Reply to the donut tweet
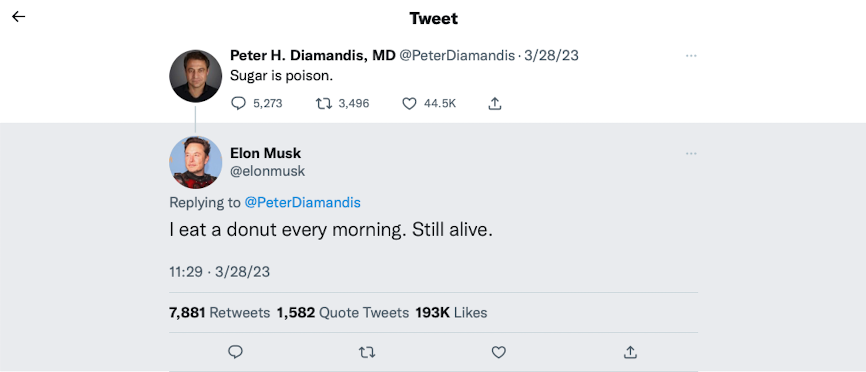 [x=236, y=352]
